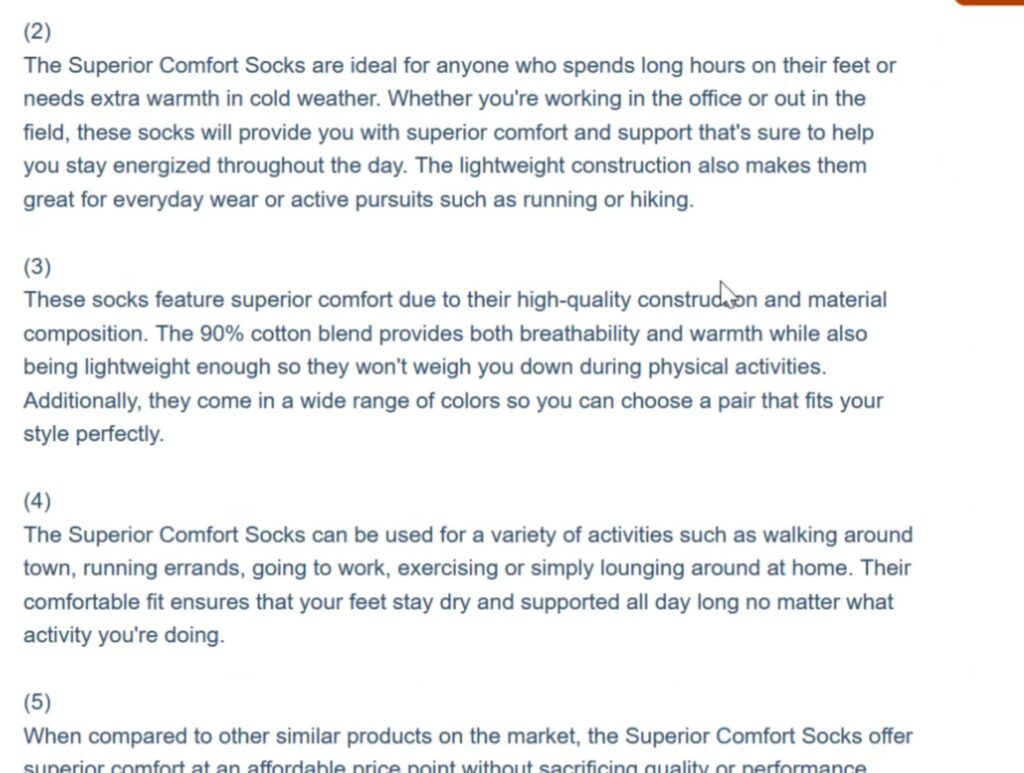Click 'energized' in the second section paragraph

[x=162, y=166]
